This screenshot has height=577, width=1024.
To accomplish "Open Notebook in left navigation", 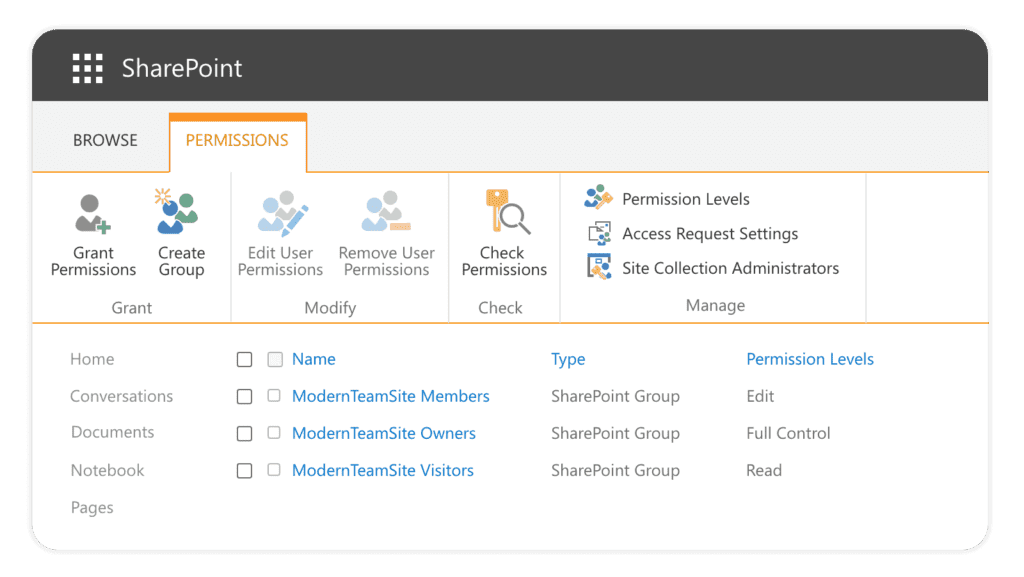I will click(107, 471).
